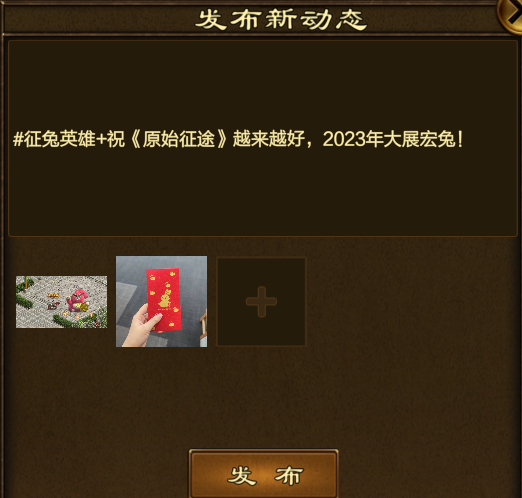Image resolution: width=522 pixels, height=498 pixels.
Task: Click the plus icon to add image
Action: pos(261,301)
